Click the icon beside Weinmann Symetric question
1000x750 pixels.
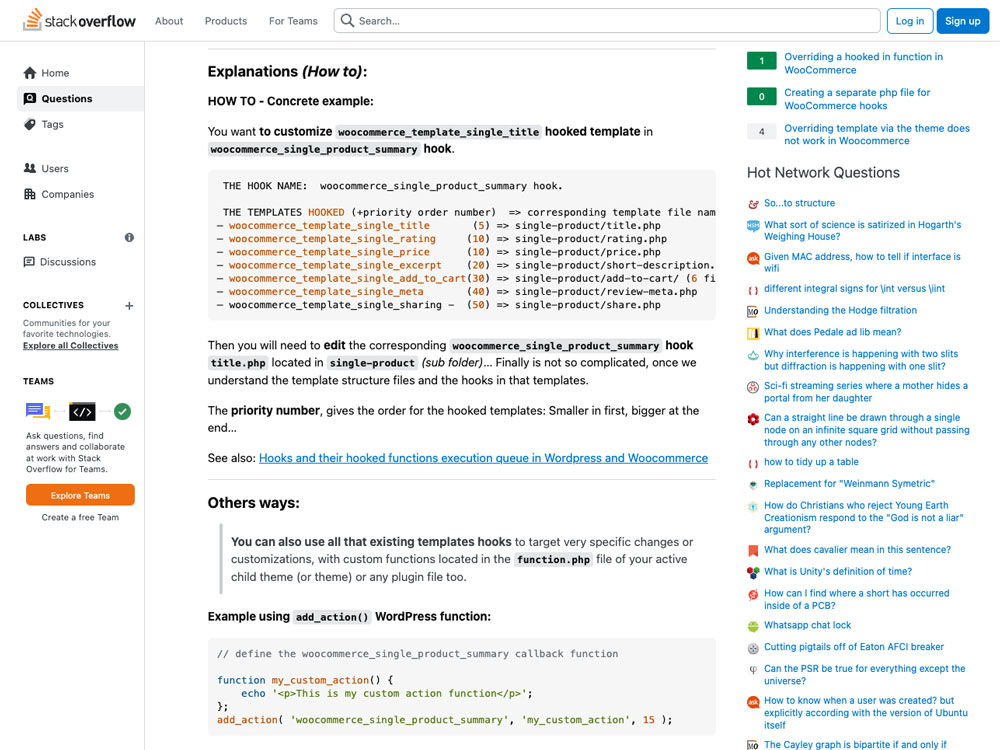(x=753, y=485)
